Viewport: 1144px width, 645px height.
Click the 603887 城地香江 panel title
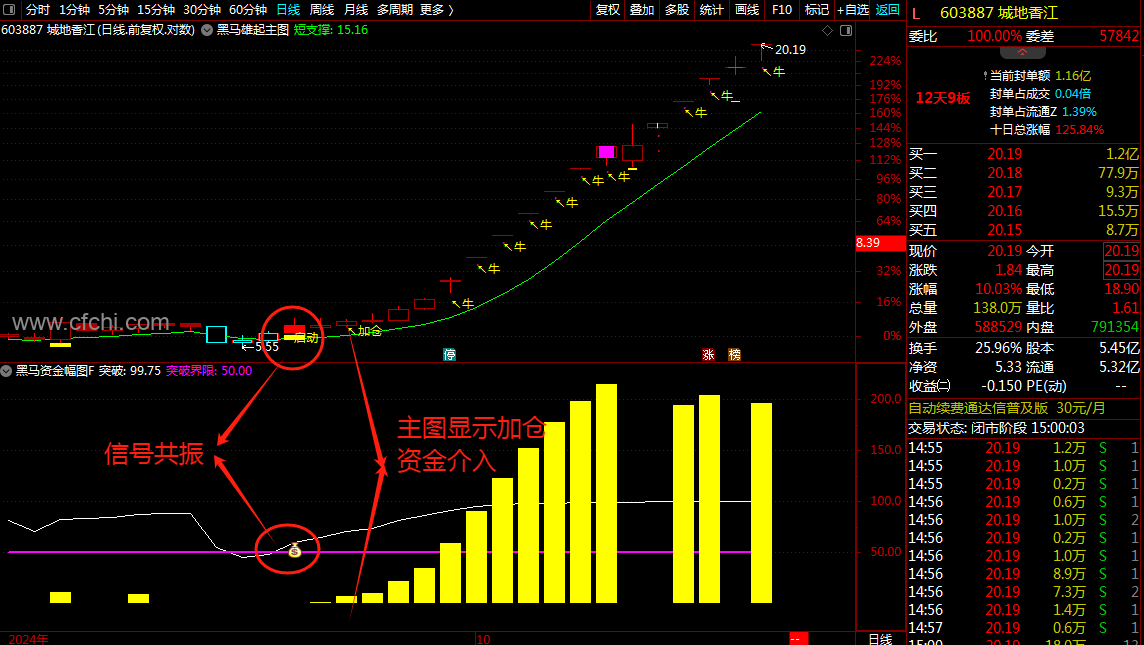tap(999, 13)
